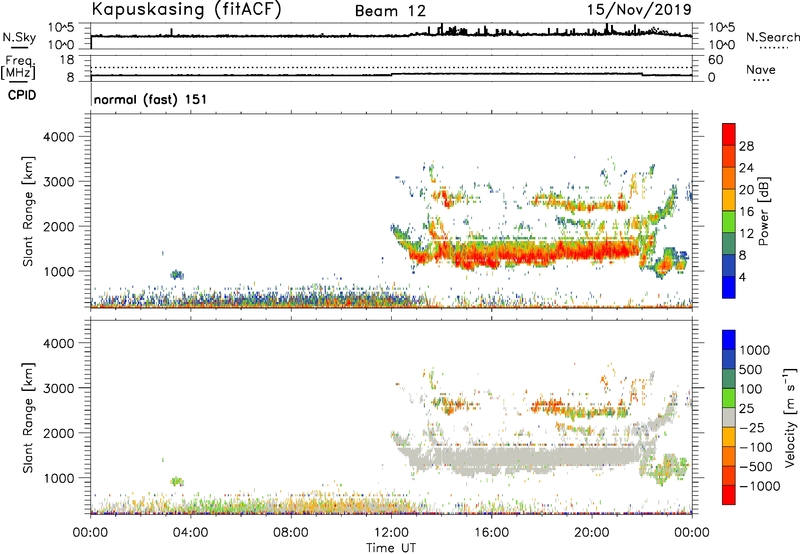Pick the yellow 16–20 dB power colorbar segment
Viewport: 800px width, 554px height.
(x=729, y=200)
